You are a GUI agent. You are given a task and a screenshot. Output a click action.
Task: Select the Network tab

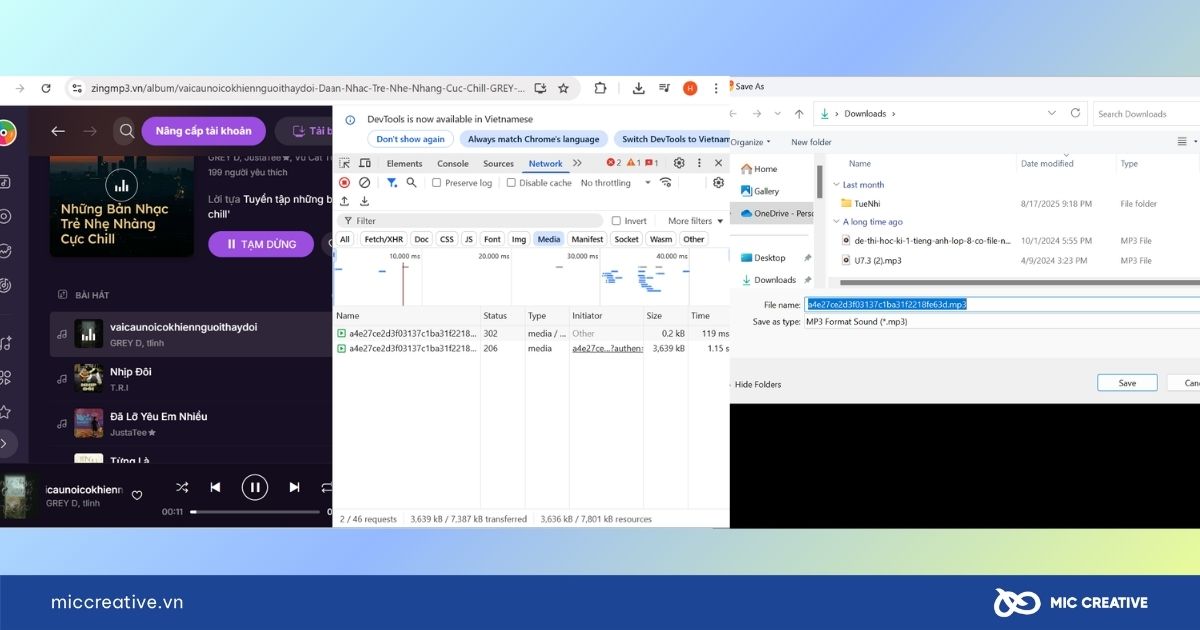(546, 163)
